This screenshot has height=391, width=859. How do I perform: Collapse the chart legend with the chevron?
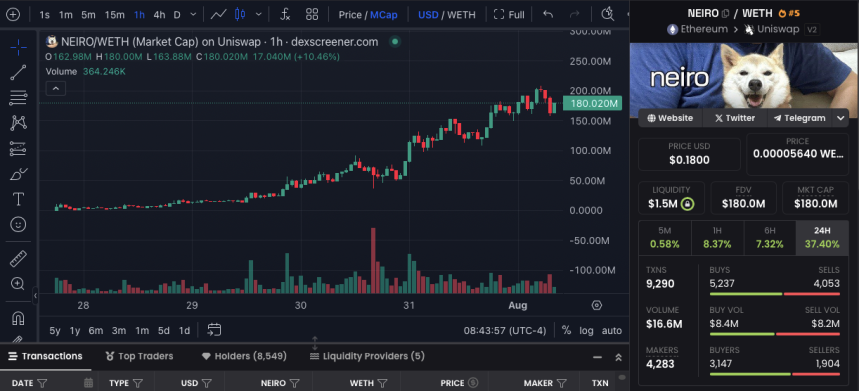[56, 88]
